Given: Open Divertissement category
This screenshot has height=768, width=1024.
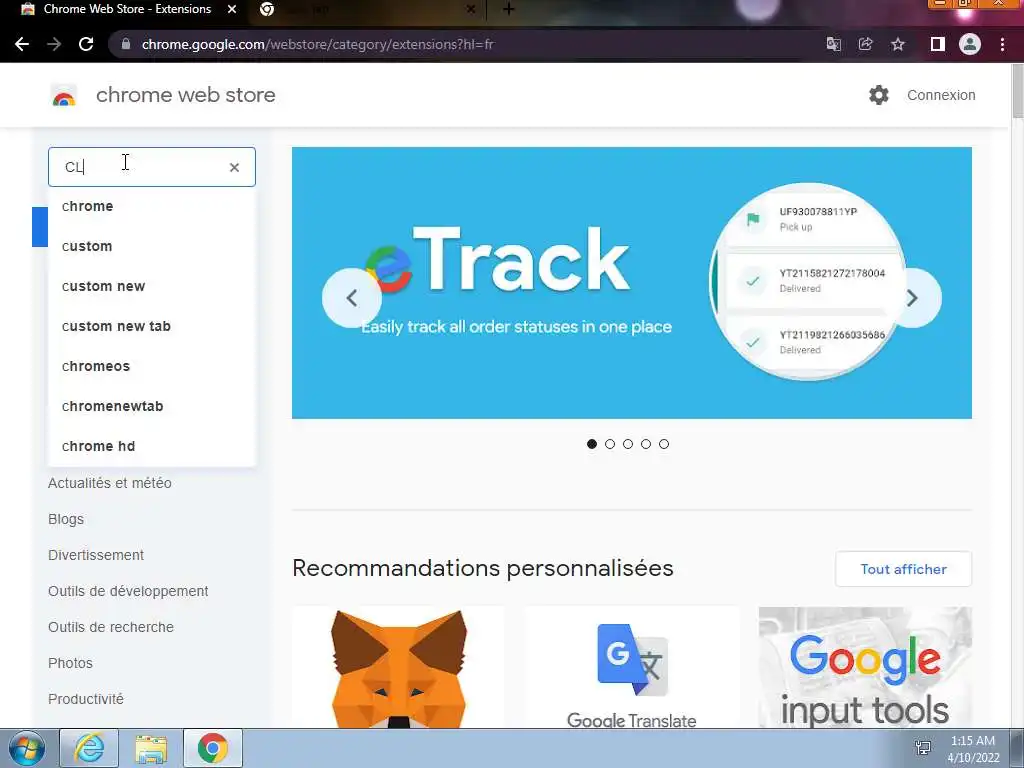Looking at the screenshot, I should click(x=96, y=555).
